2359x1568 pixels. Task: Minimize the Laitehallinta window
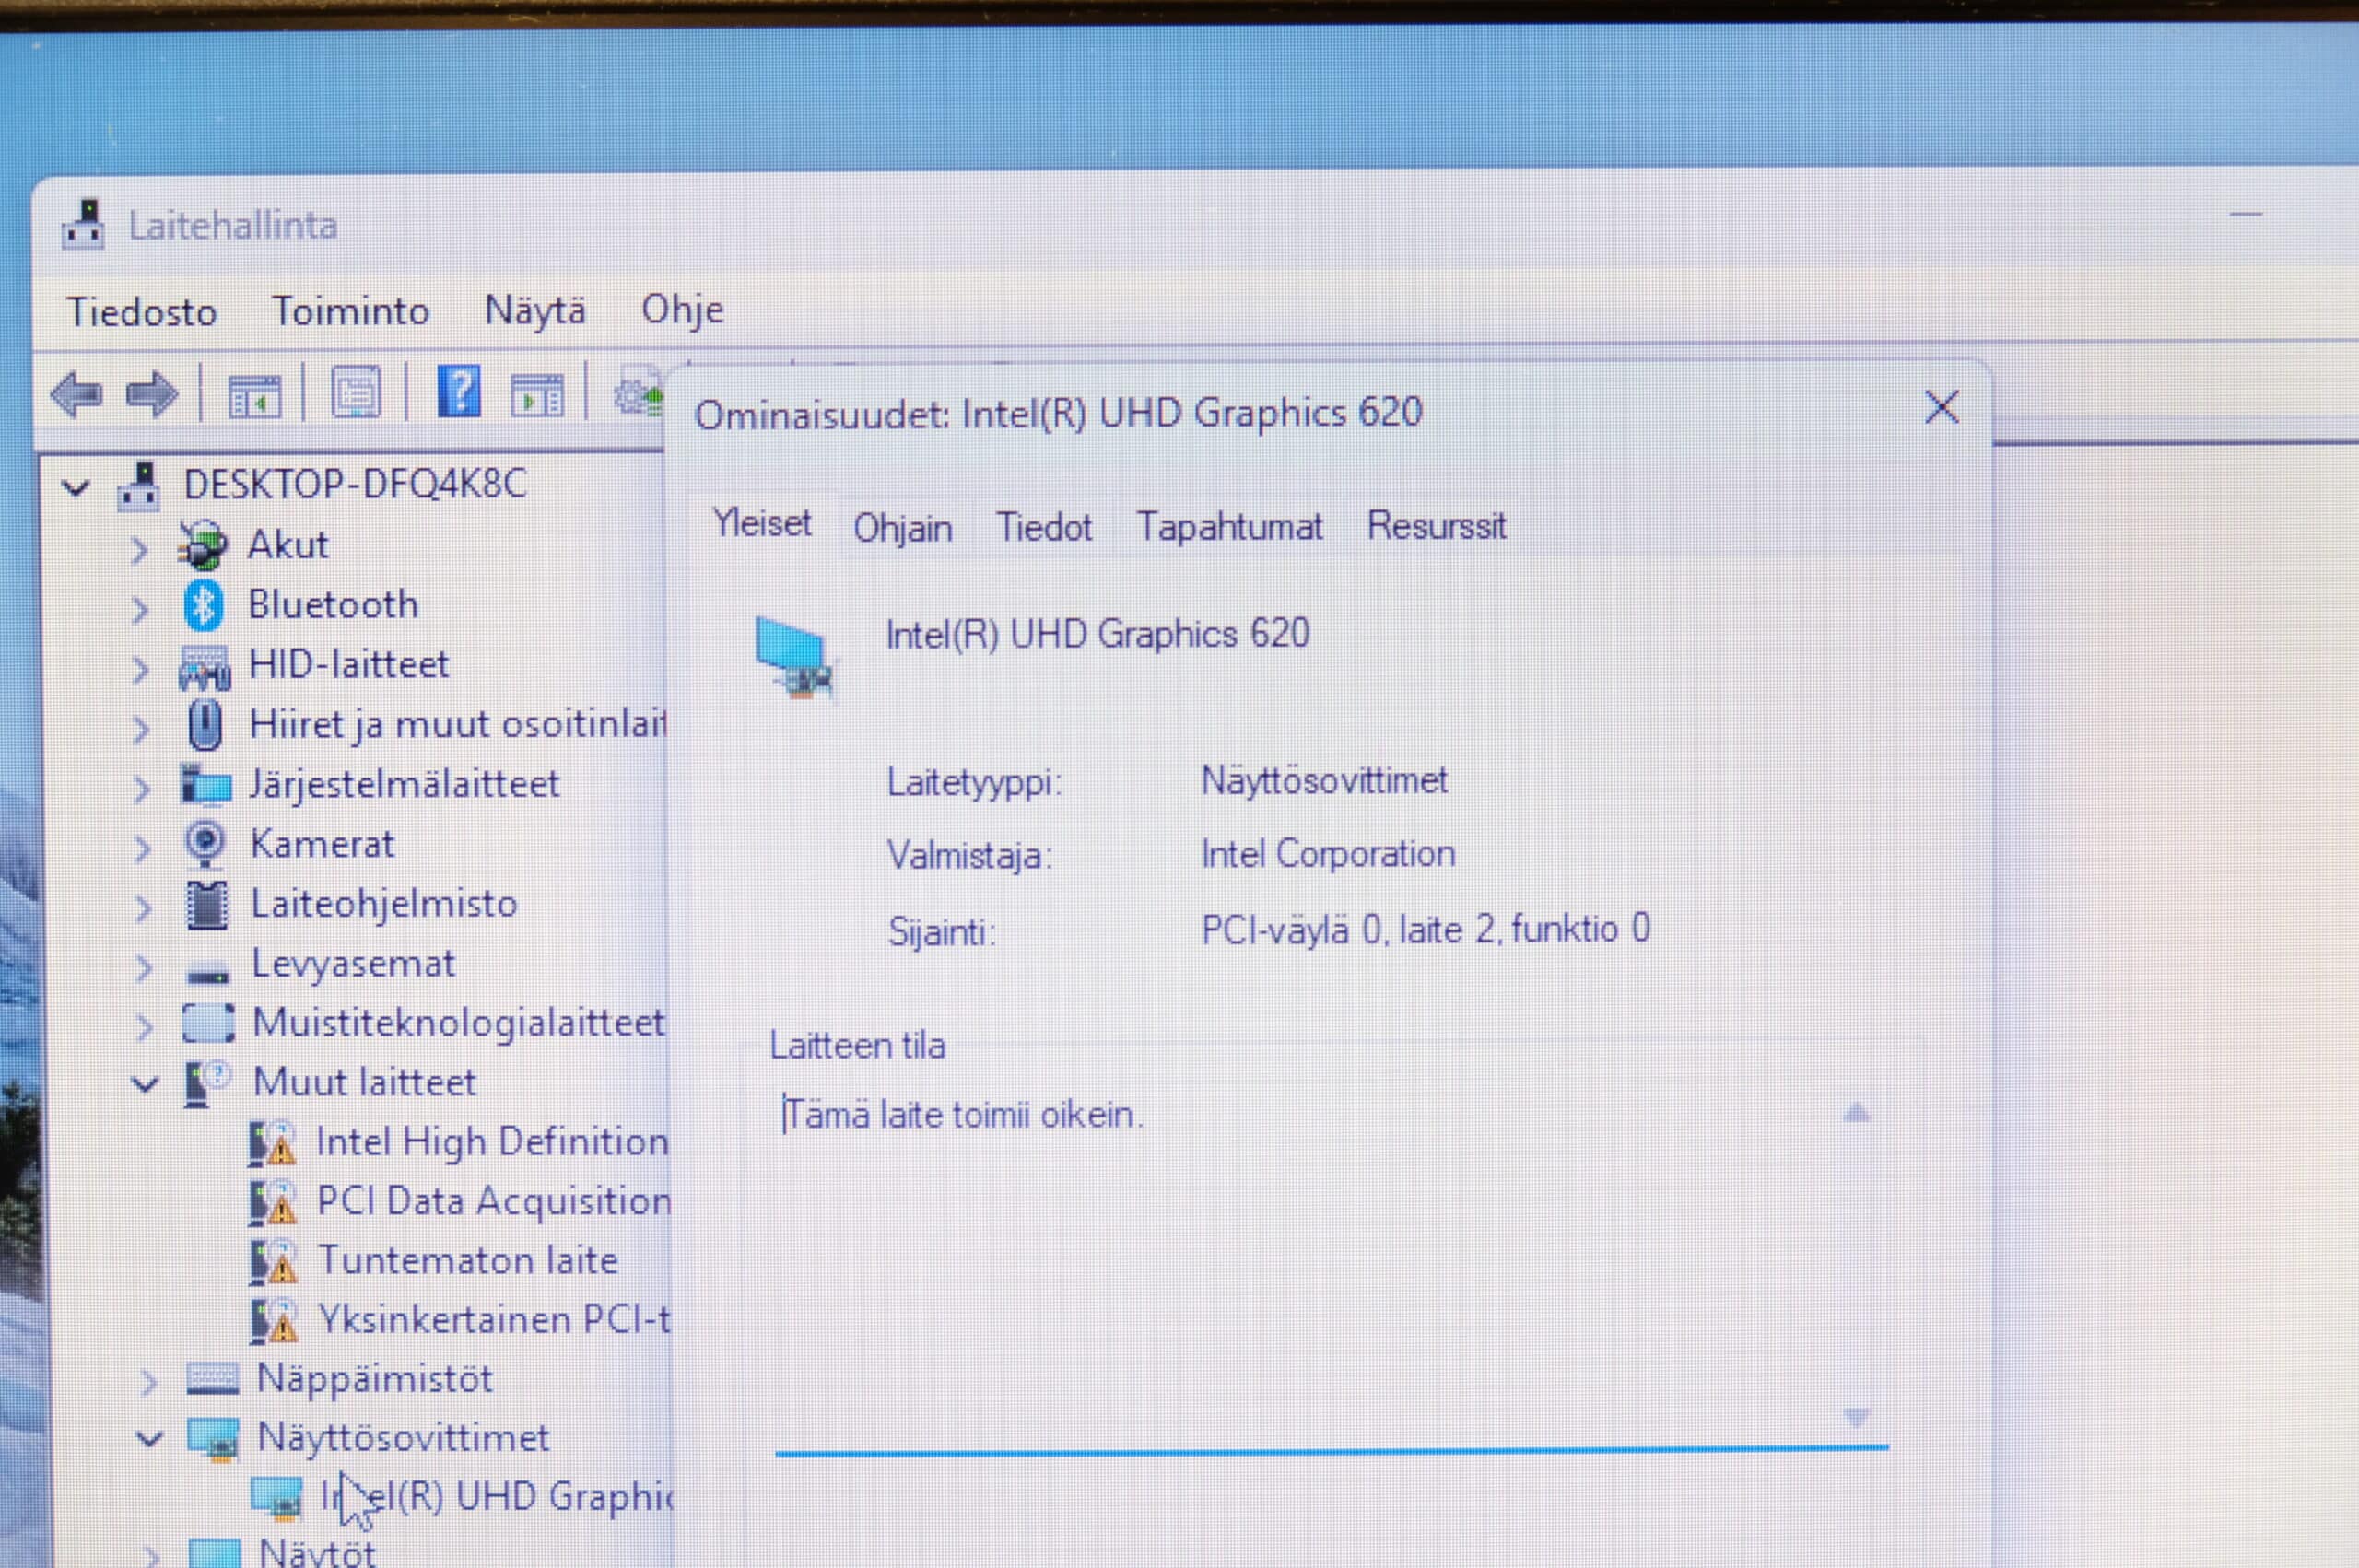click(2245, 214)
